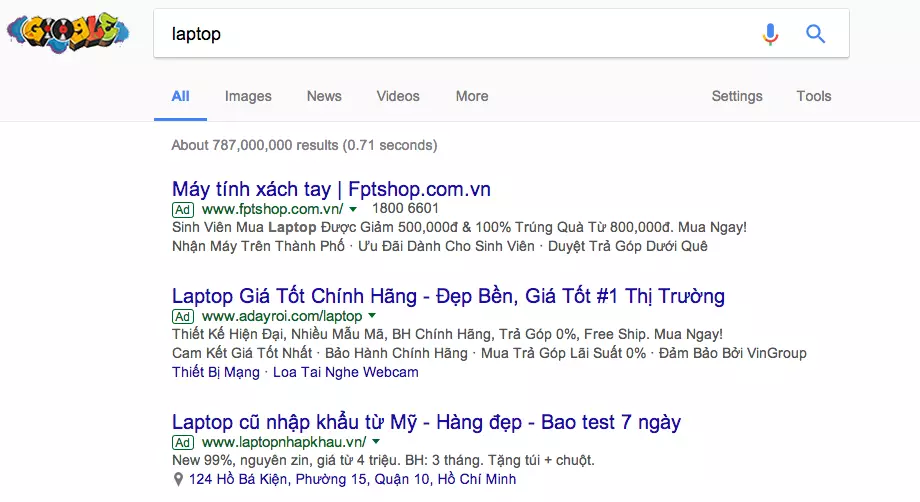Viewport: 920px width, 502px height.
Task: Follow the 'Thiết Bị Mạng' sitelink
Action: pyautogui.click(x=216, y=372)
